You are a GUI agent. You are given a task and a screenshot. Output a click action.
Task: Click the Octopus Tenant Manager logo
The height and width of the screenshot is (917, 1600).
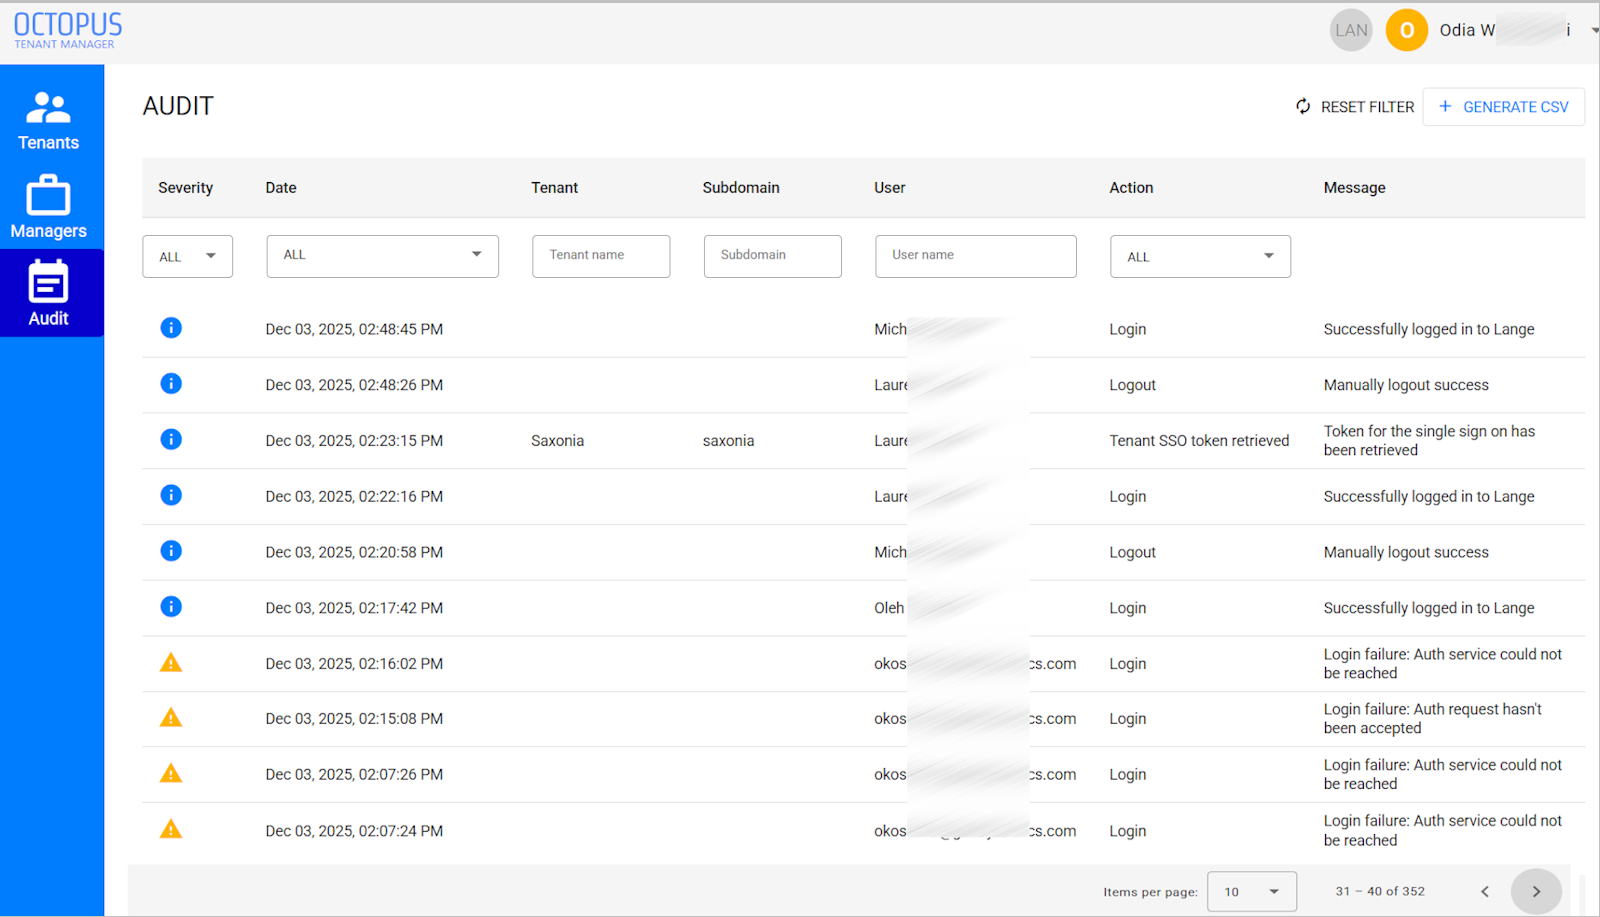click(68, 30)
